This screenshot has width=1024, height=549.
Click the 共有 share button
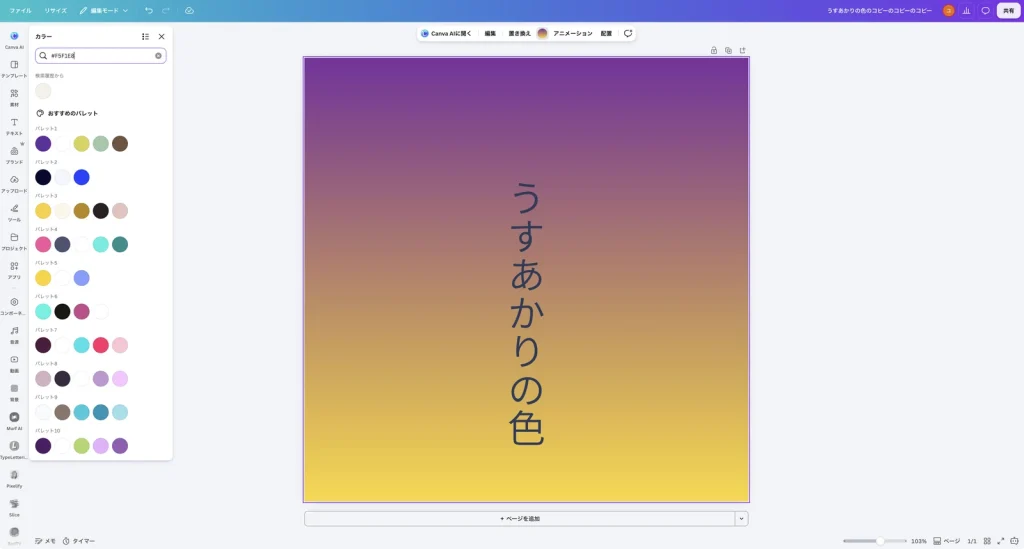(x=1008, y=10)
